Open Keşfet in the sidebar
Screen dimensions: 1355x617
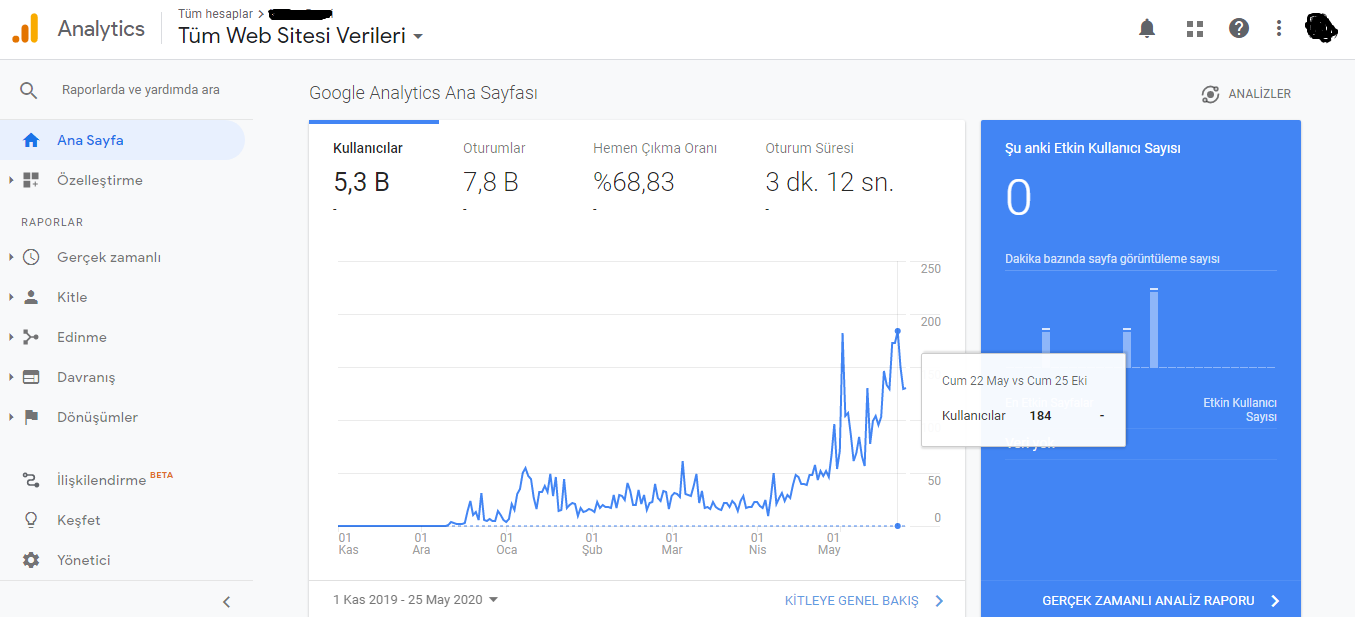79,520
